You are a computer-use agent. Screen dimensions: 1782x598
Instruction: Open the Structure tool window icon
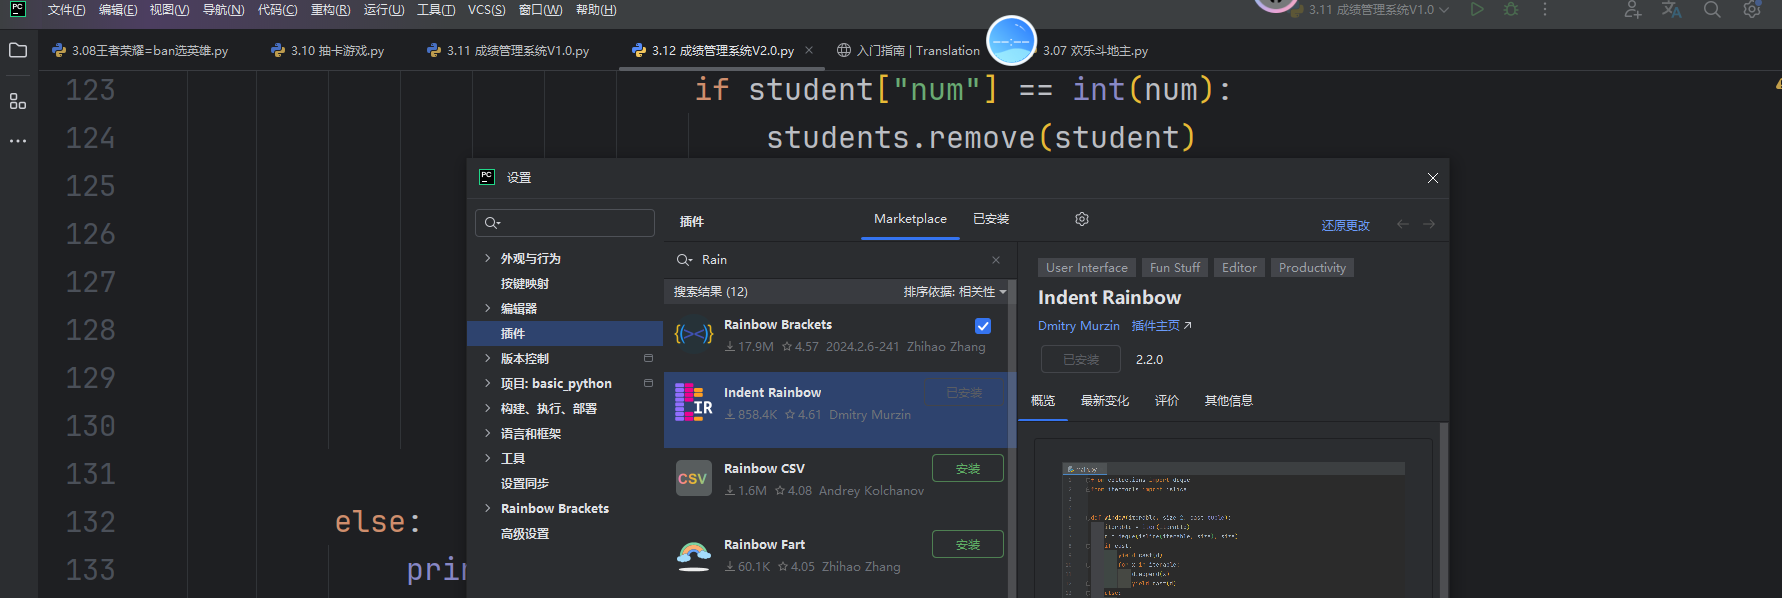point(18,101)
